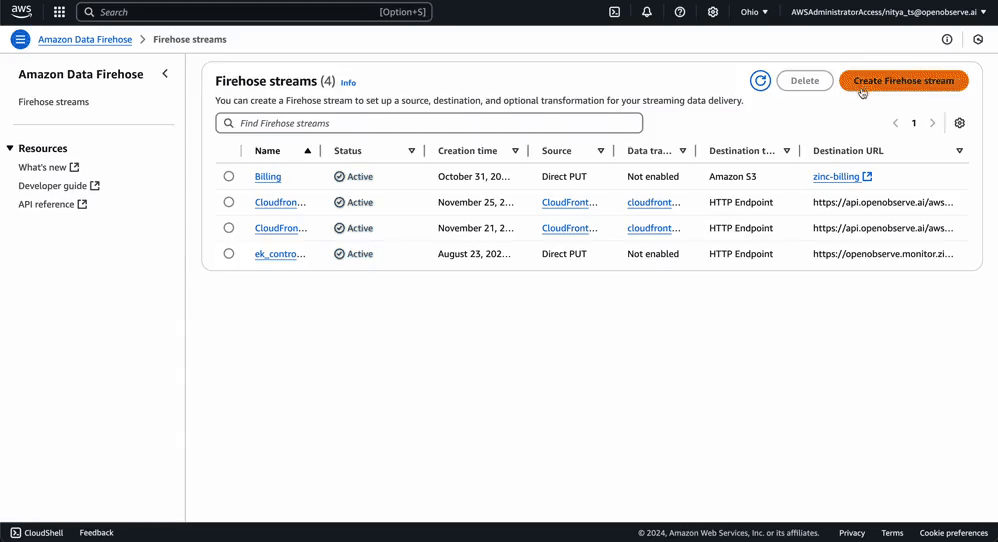Screen dimensions: 998x542
Task: Click Create Firehose stream button
Action: point(903,81)
